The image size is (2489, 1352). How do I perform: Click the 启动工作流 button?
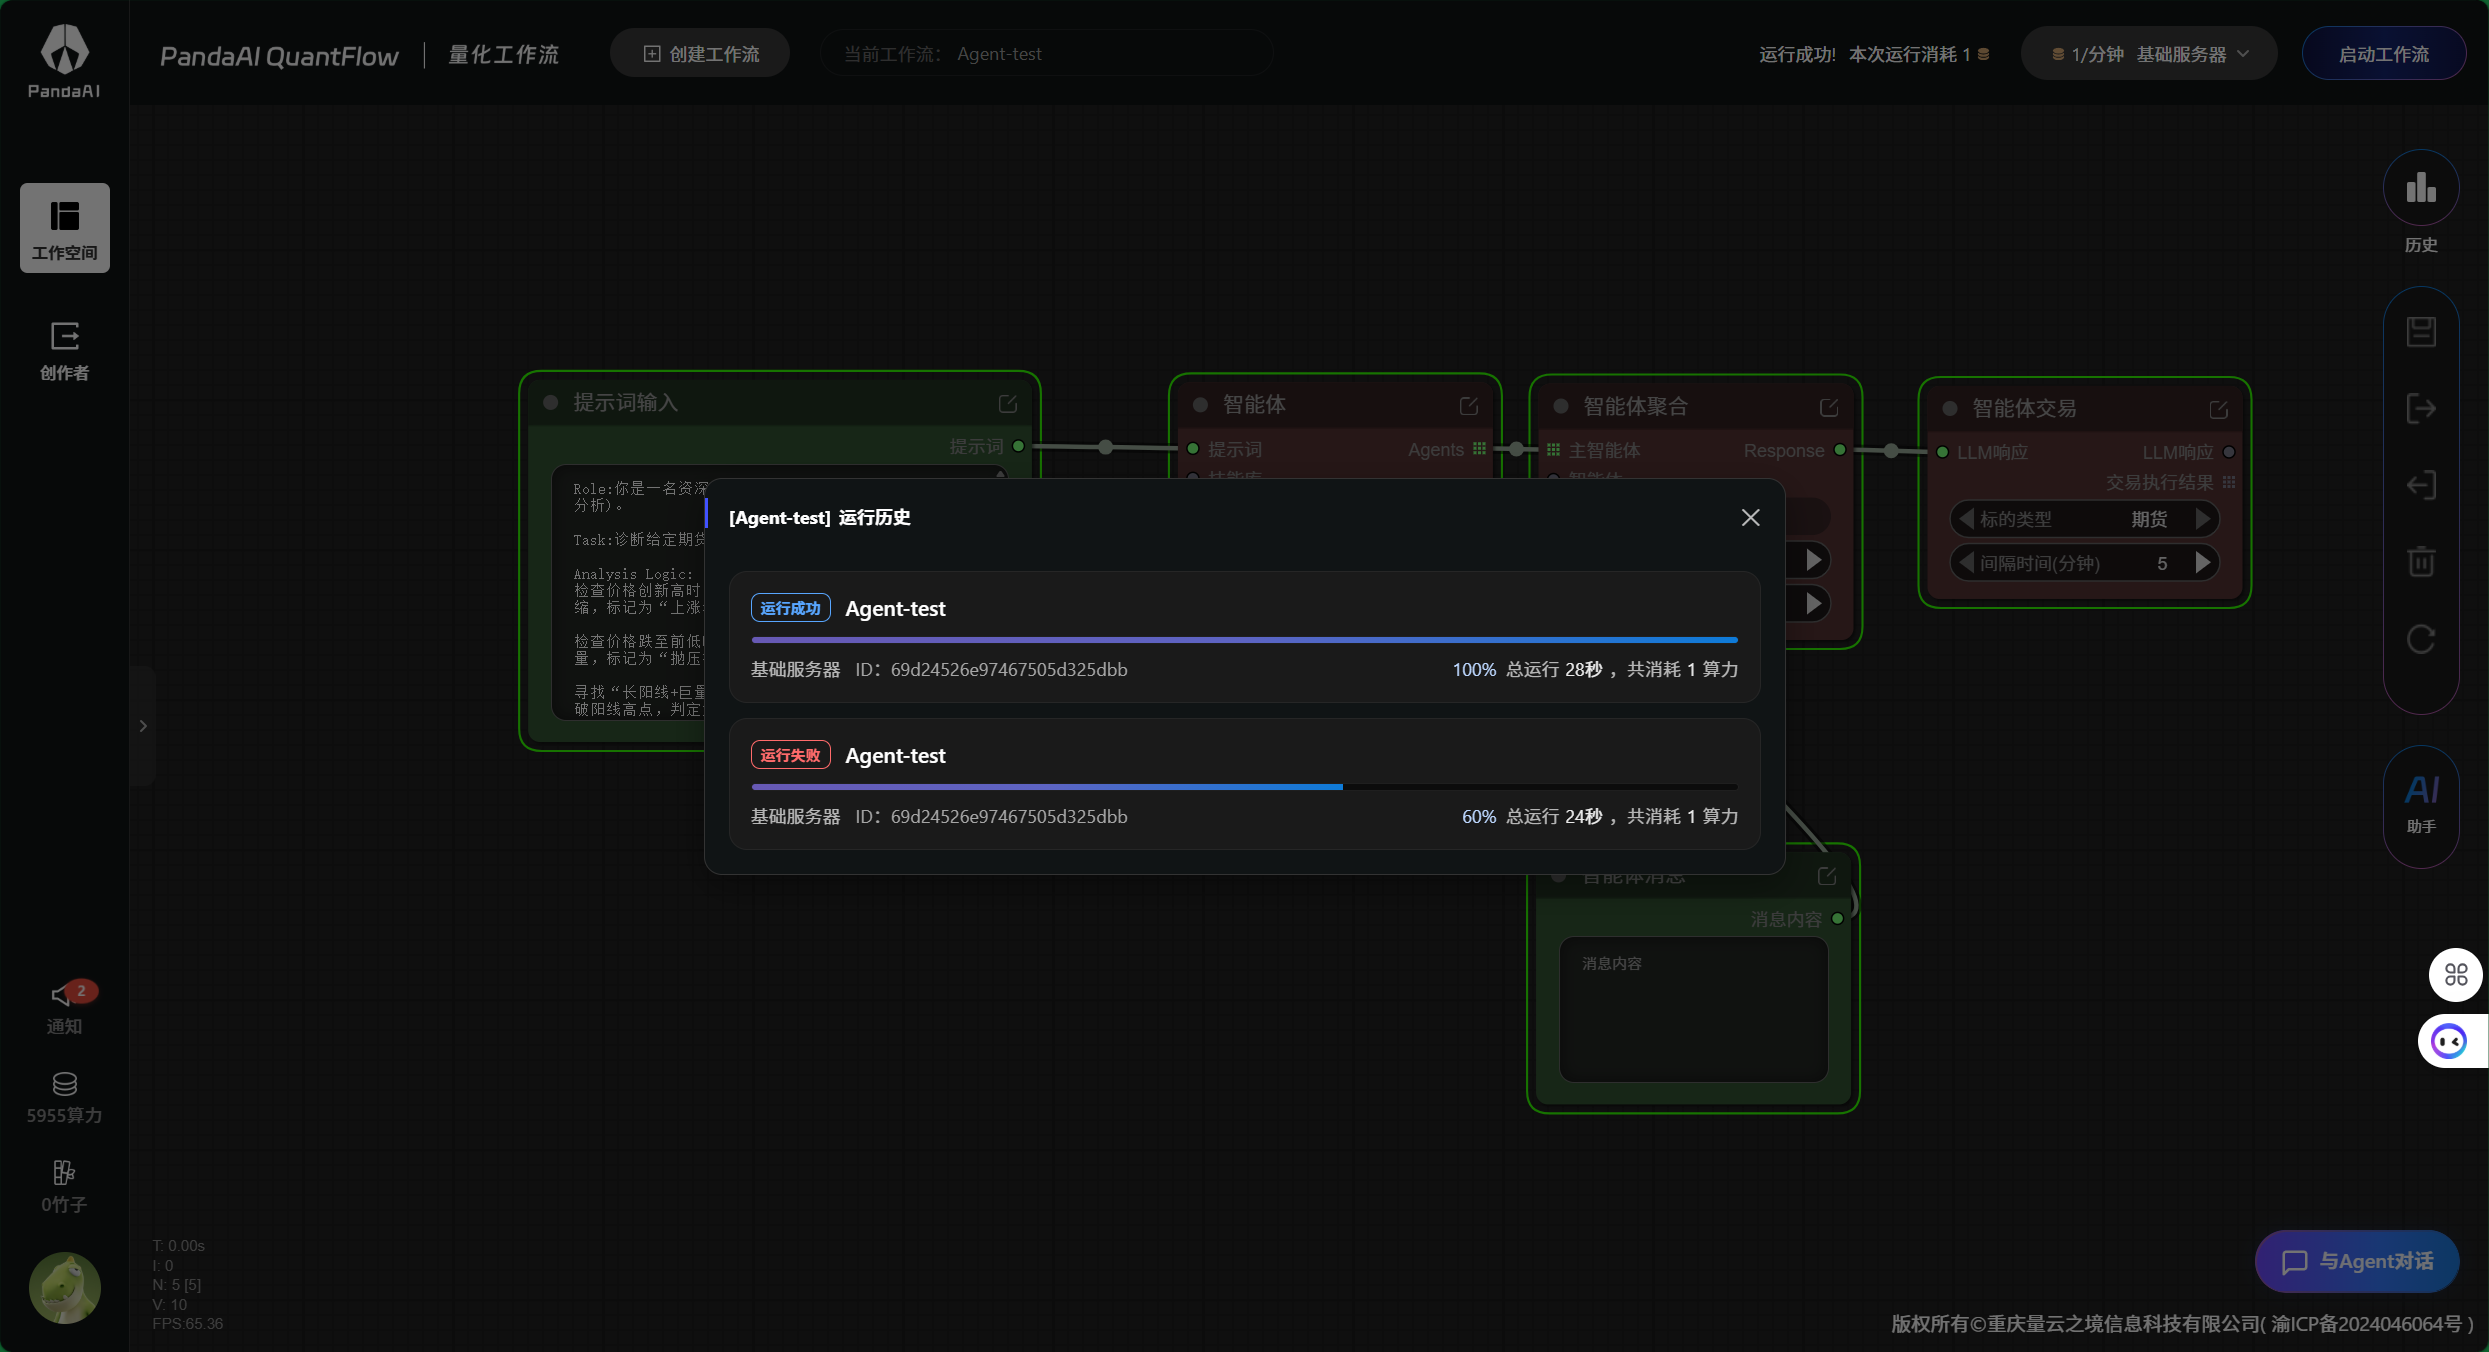coord(2384,53)
